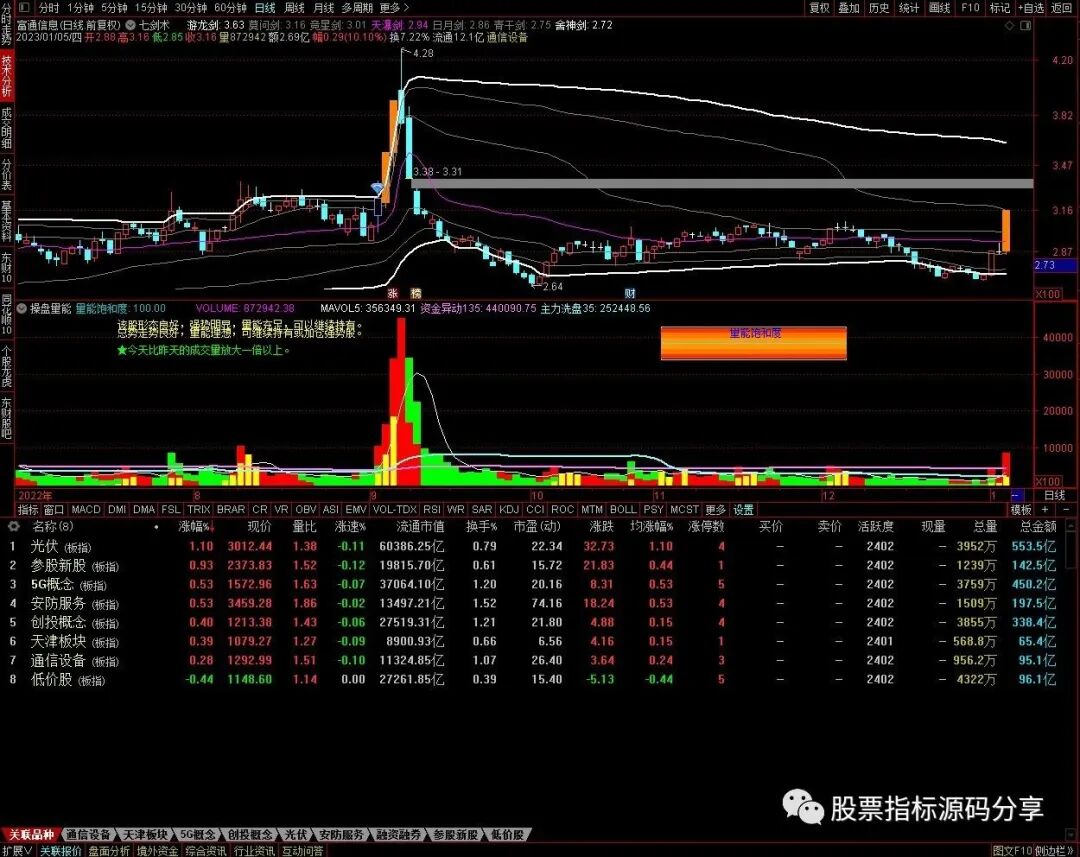The width and height of the screenshot is (1080, 857).
Task: Expand the 更多 periods menu
Action: (x=393, y=8)
